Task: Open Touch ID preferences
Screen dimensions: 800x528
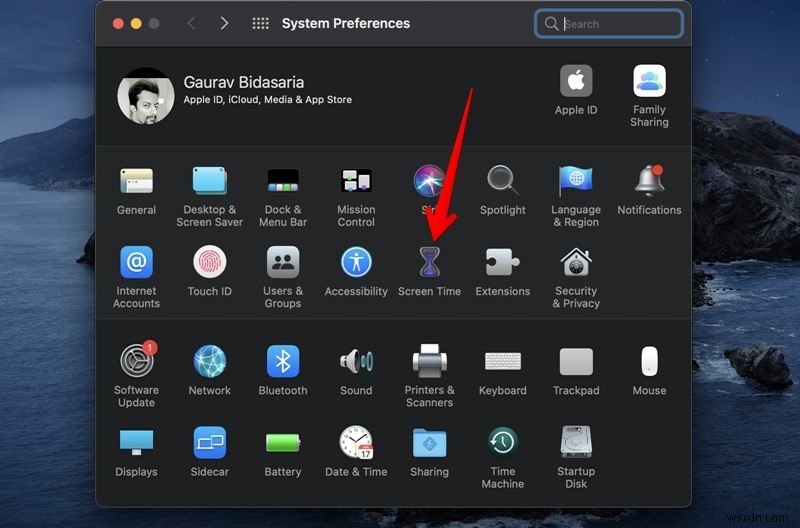Action: pos(210,263)
